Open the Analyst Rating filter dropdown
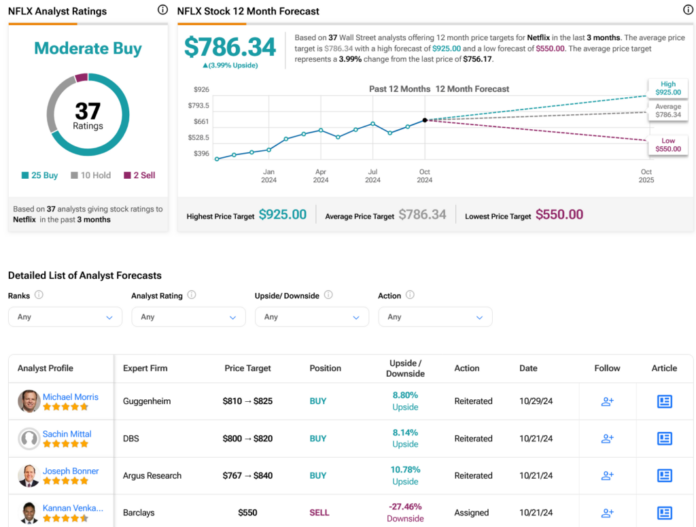Viewport: 696px width, 527px height. (188, 316)
